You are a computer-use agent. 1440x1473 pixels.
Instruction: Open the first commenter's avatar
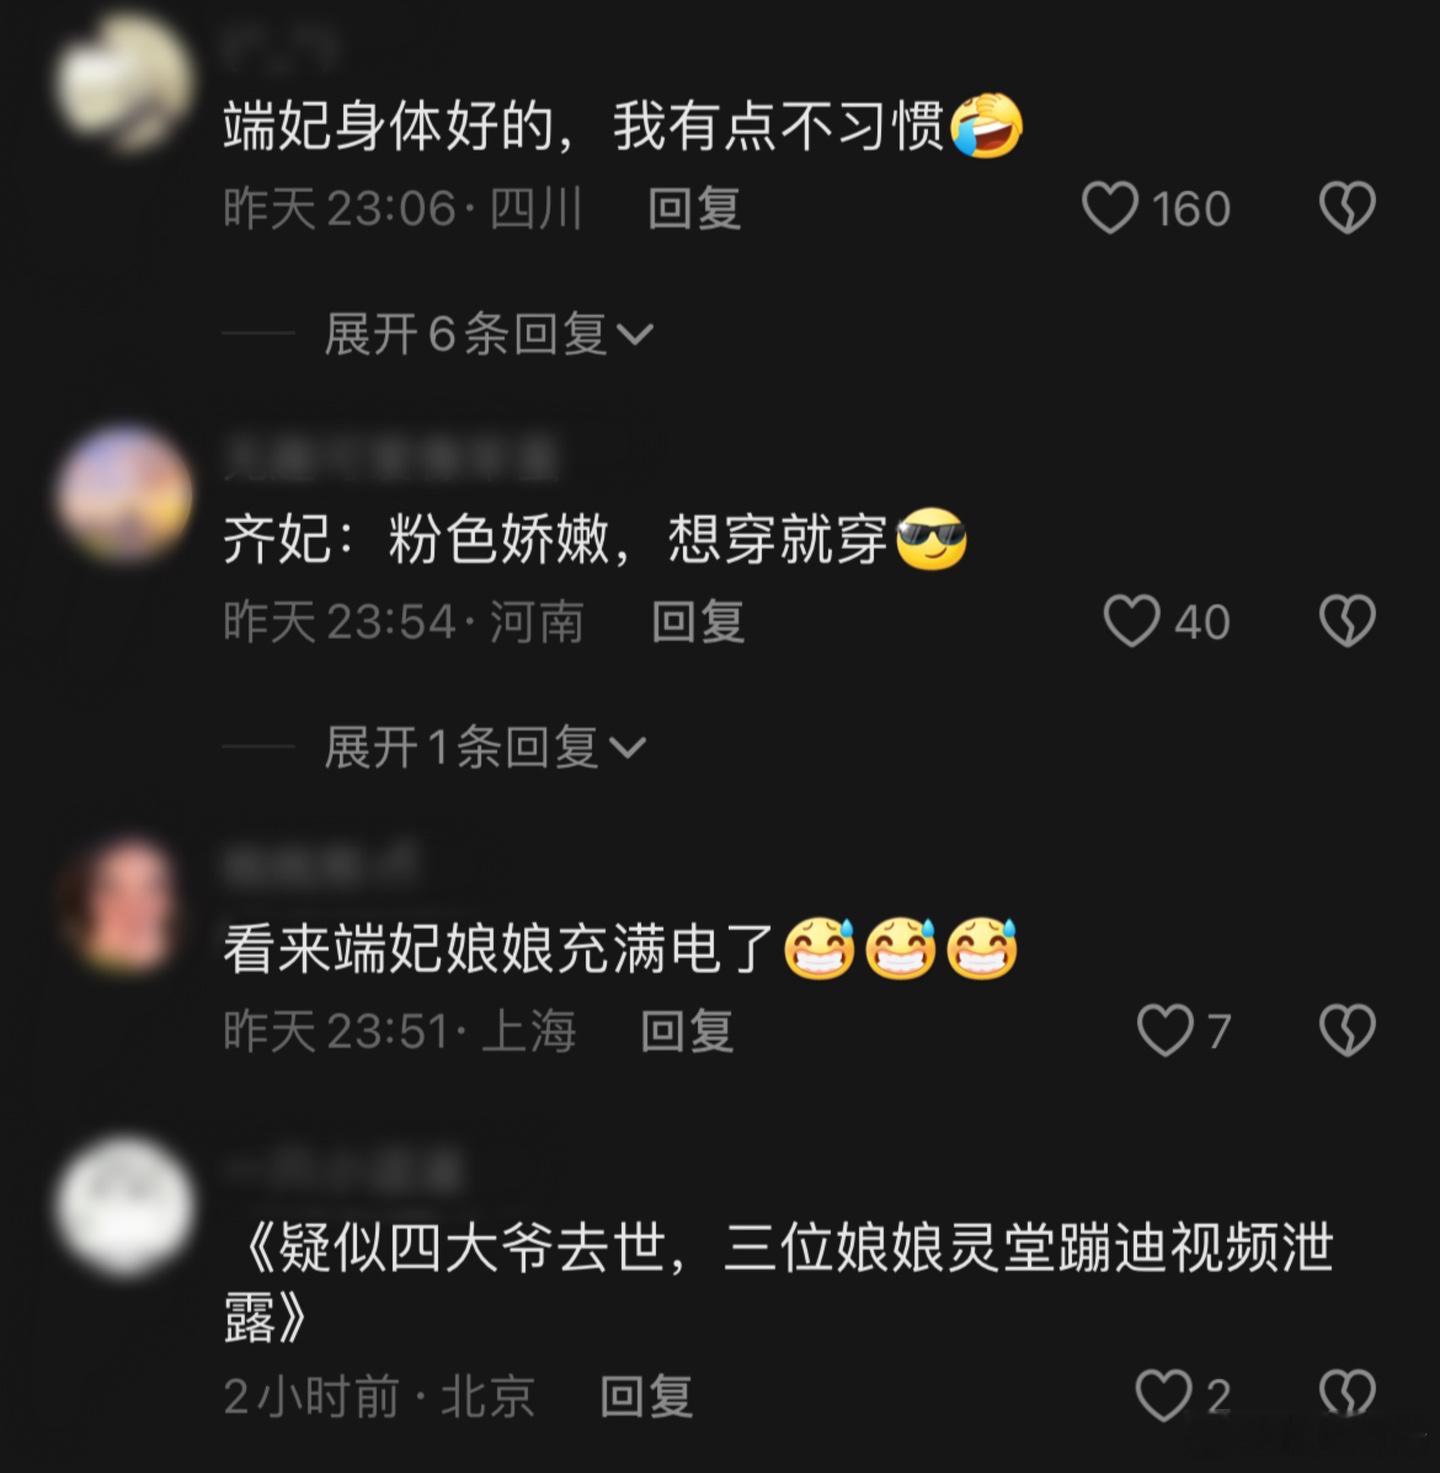(125, 82)
